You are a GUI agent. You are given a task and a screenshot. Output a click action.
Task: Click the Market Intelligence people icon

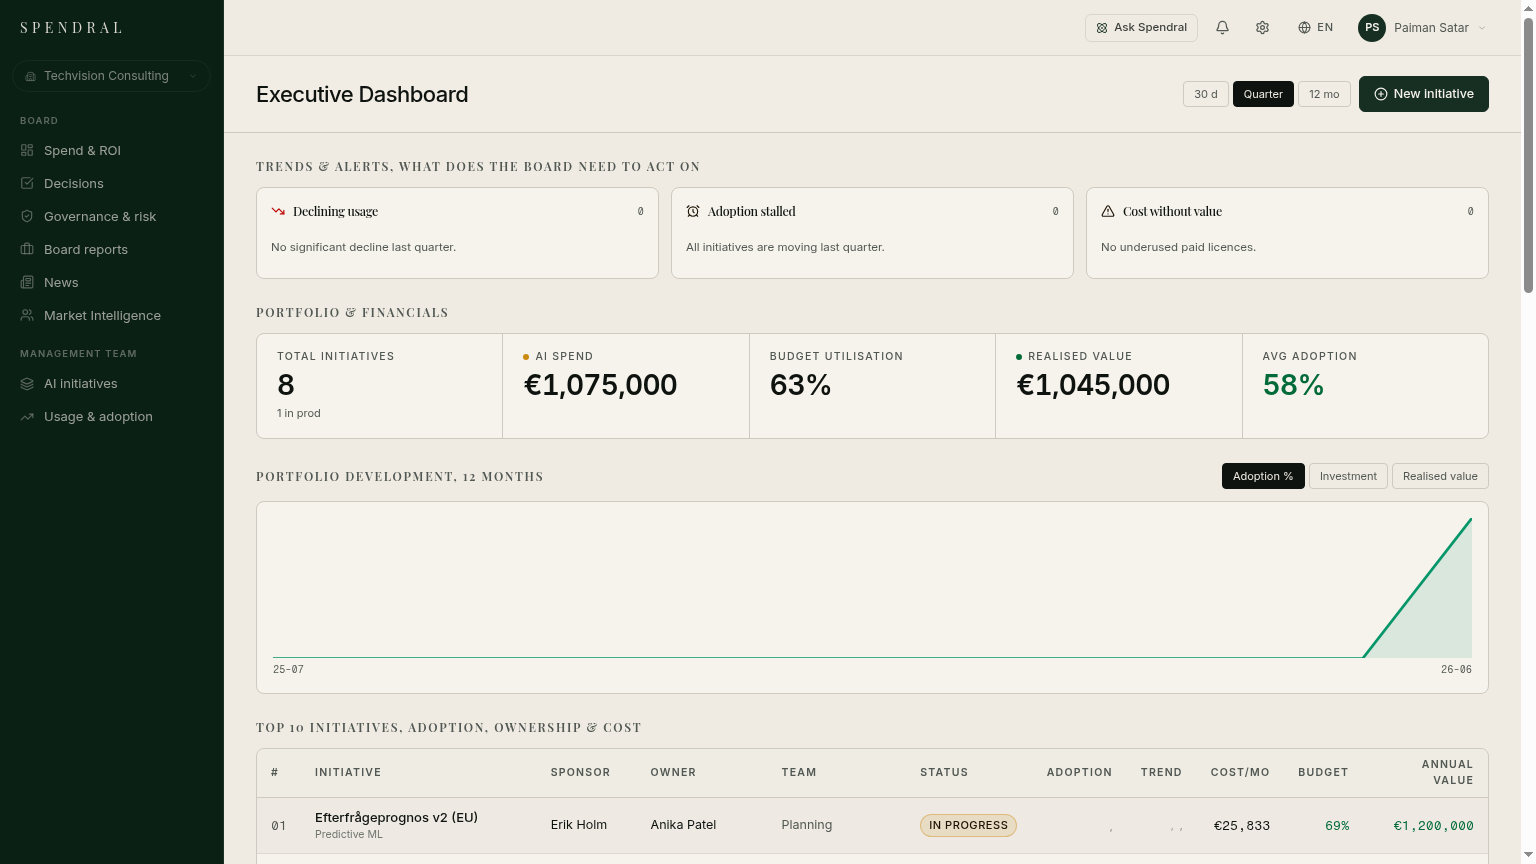click(x=27, y=315)
